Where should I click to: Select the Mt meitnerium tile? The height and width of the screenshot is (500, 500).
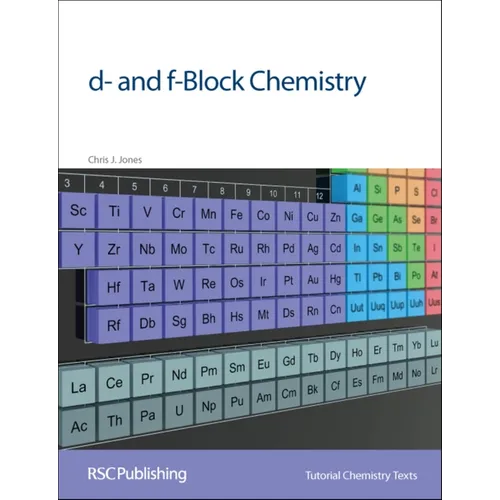tap(263, 315)
